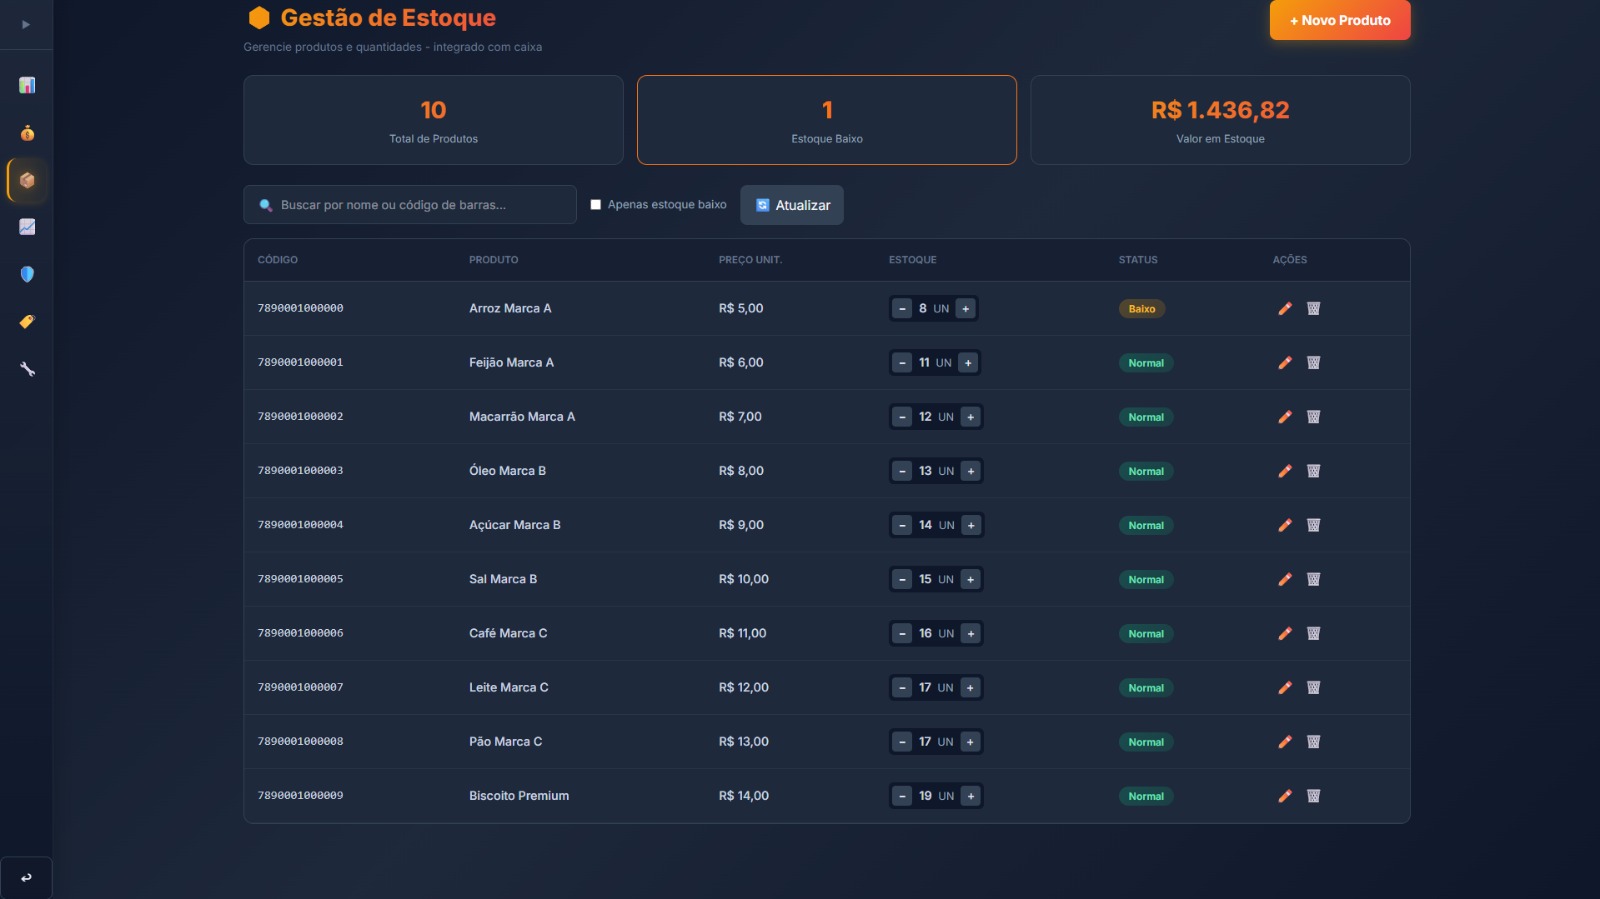
Task: Click barcode 7890001000009 in the table
Action: pyautogui.click(x=300, y=796)
